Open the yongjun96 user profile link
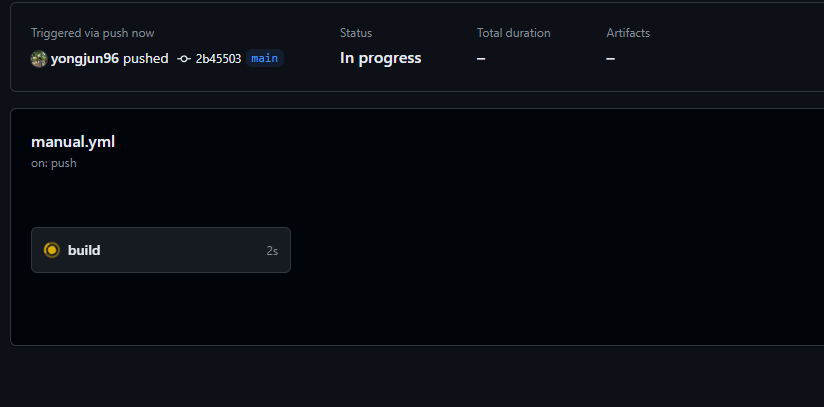 [85, 58]
